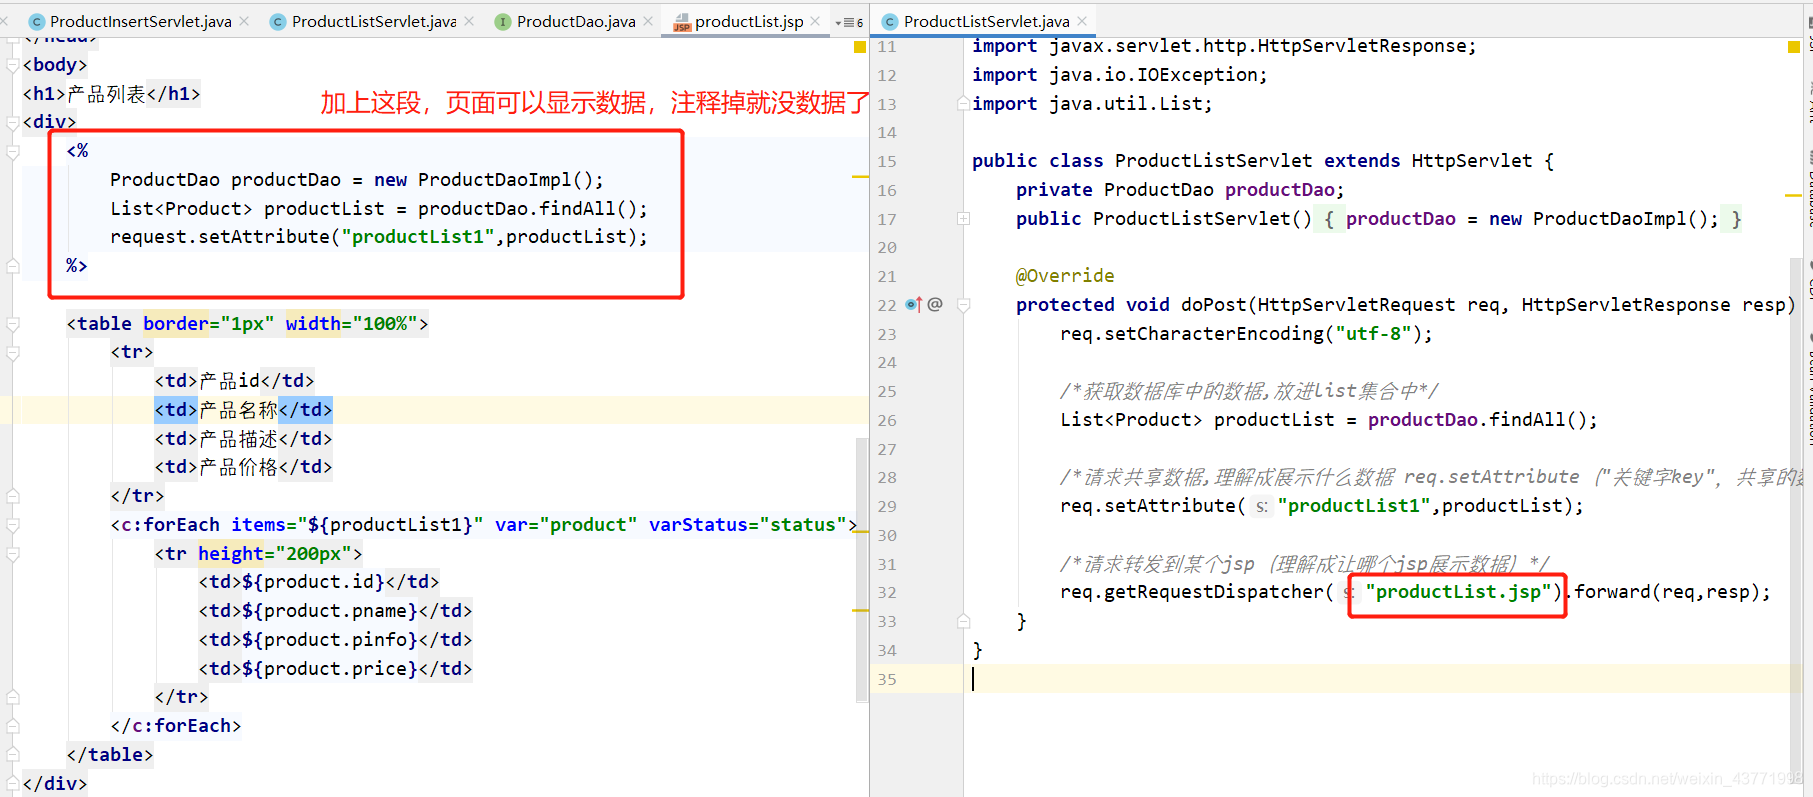Viewport: 1813px width, 797px height.
Task: Collapse the body tag fold in JSP
Action: (13, 65)
